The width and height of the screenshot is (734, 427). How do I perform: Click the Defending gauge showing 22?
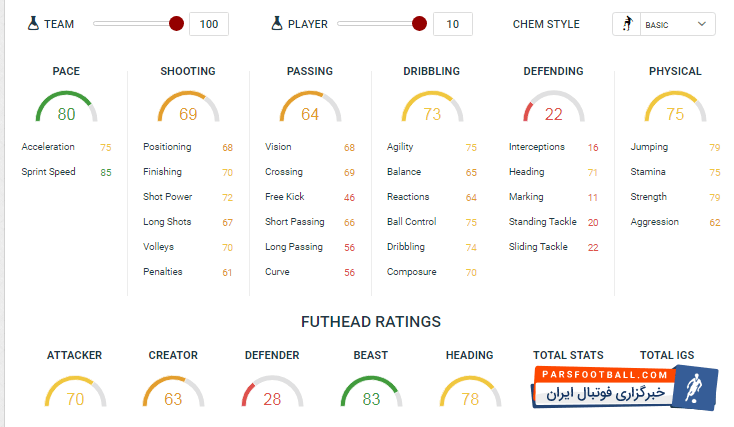(553, 110)
